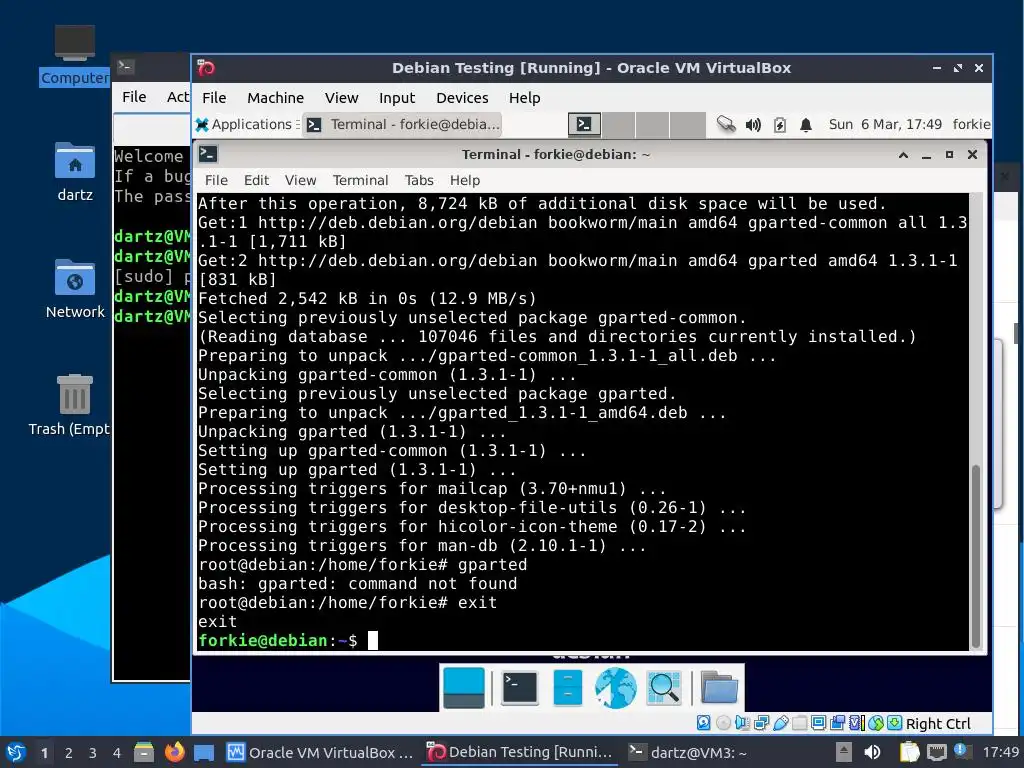Click the Right Ctrl host key label

(938, 724)
